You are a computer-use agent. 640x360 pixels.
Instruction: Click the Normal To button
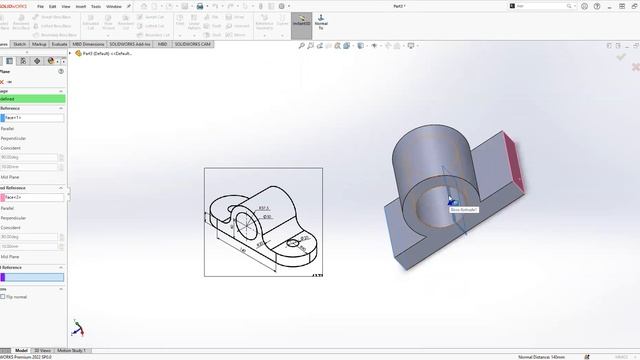pos(321,22)
